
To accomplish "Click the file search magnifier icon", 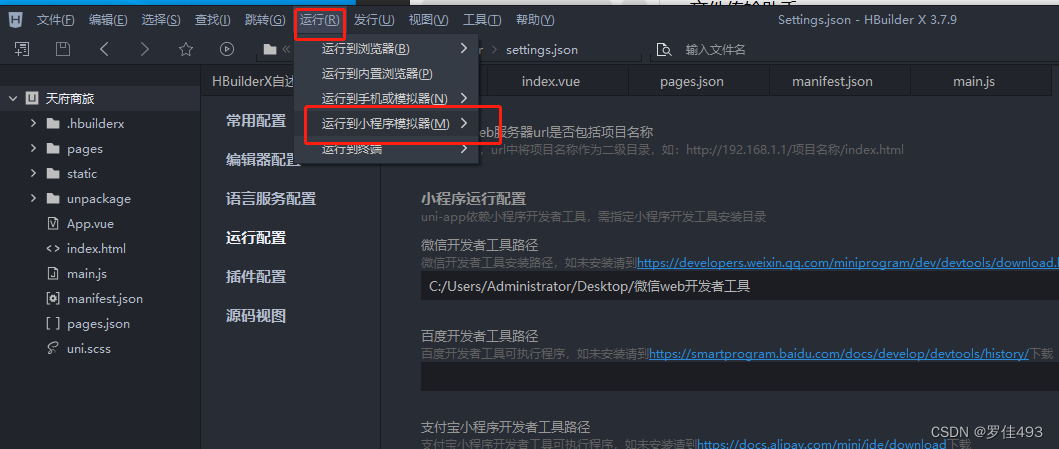I will point(665,50).
